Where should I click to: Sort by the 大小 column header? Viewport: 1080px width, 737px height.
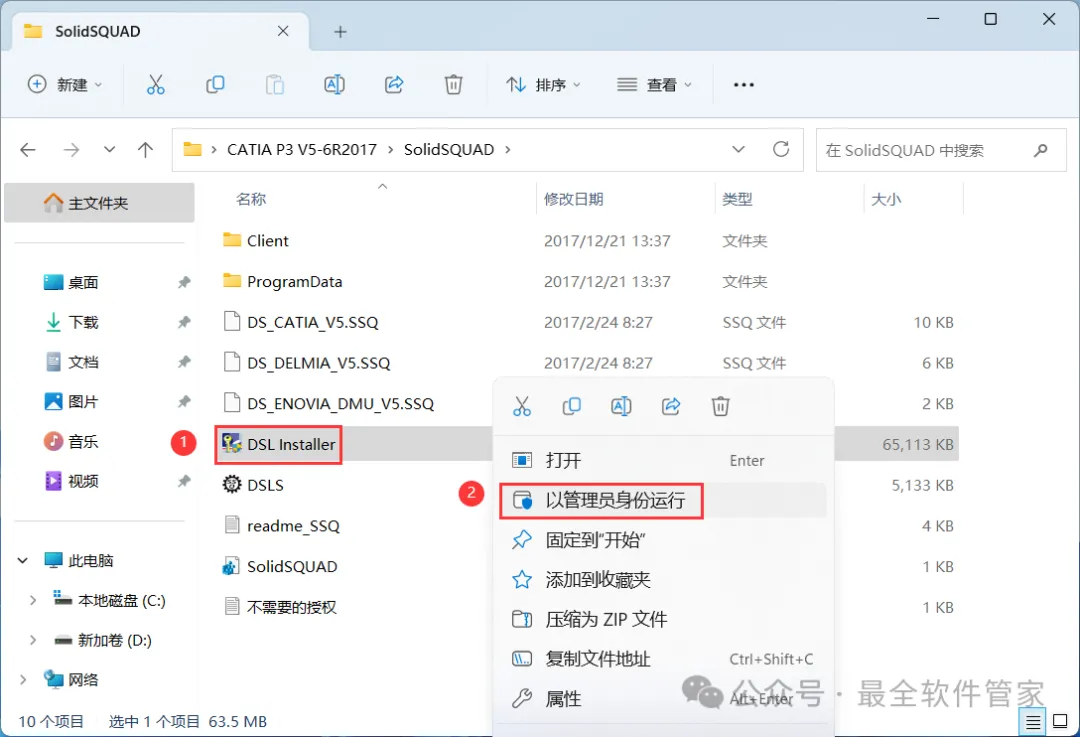point(886,199)
